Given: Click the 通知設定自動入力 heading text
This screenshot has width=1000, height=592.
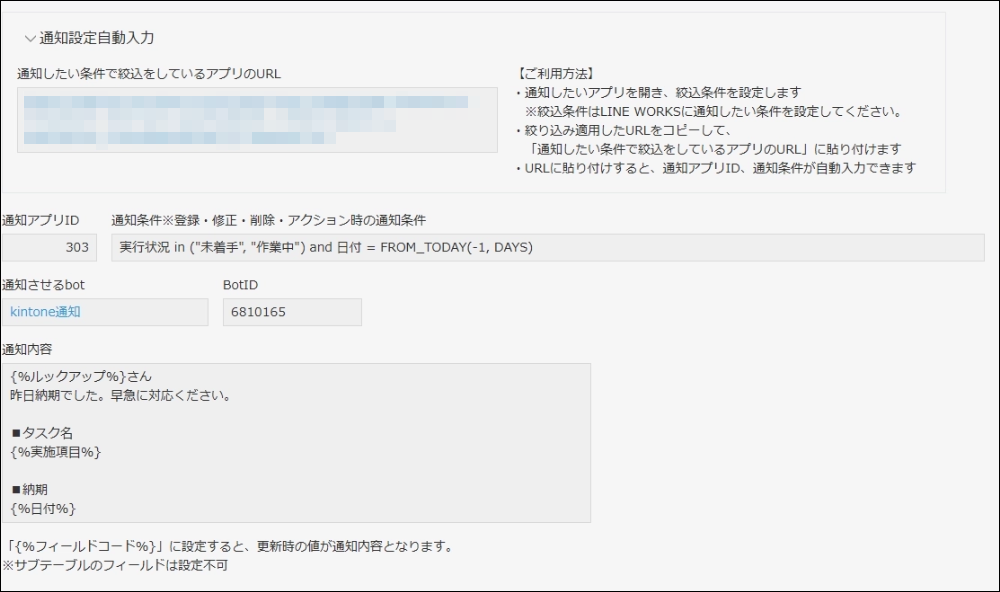Looking at the screenshot, I should pyautogui.click(x=97, y=38).
